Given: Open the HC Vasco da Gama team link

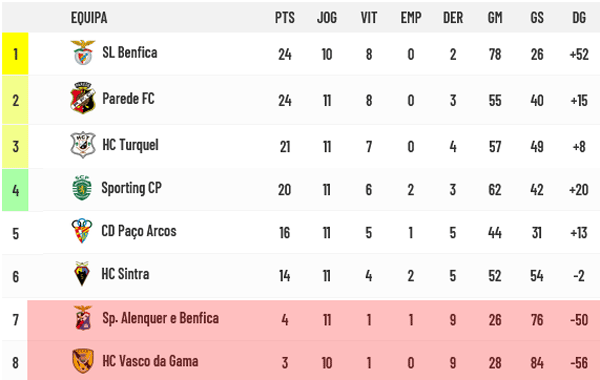Looking at the screenshot, I should coord(150,361).
